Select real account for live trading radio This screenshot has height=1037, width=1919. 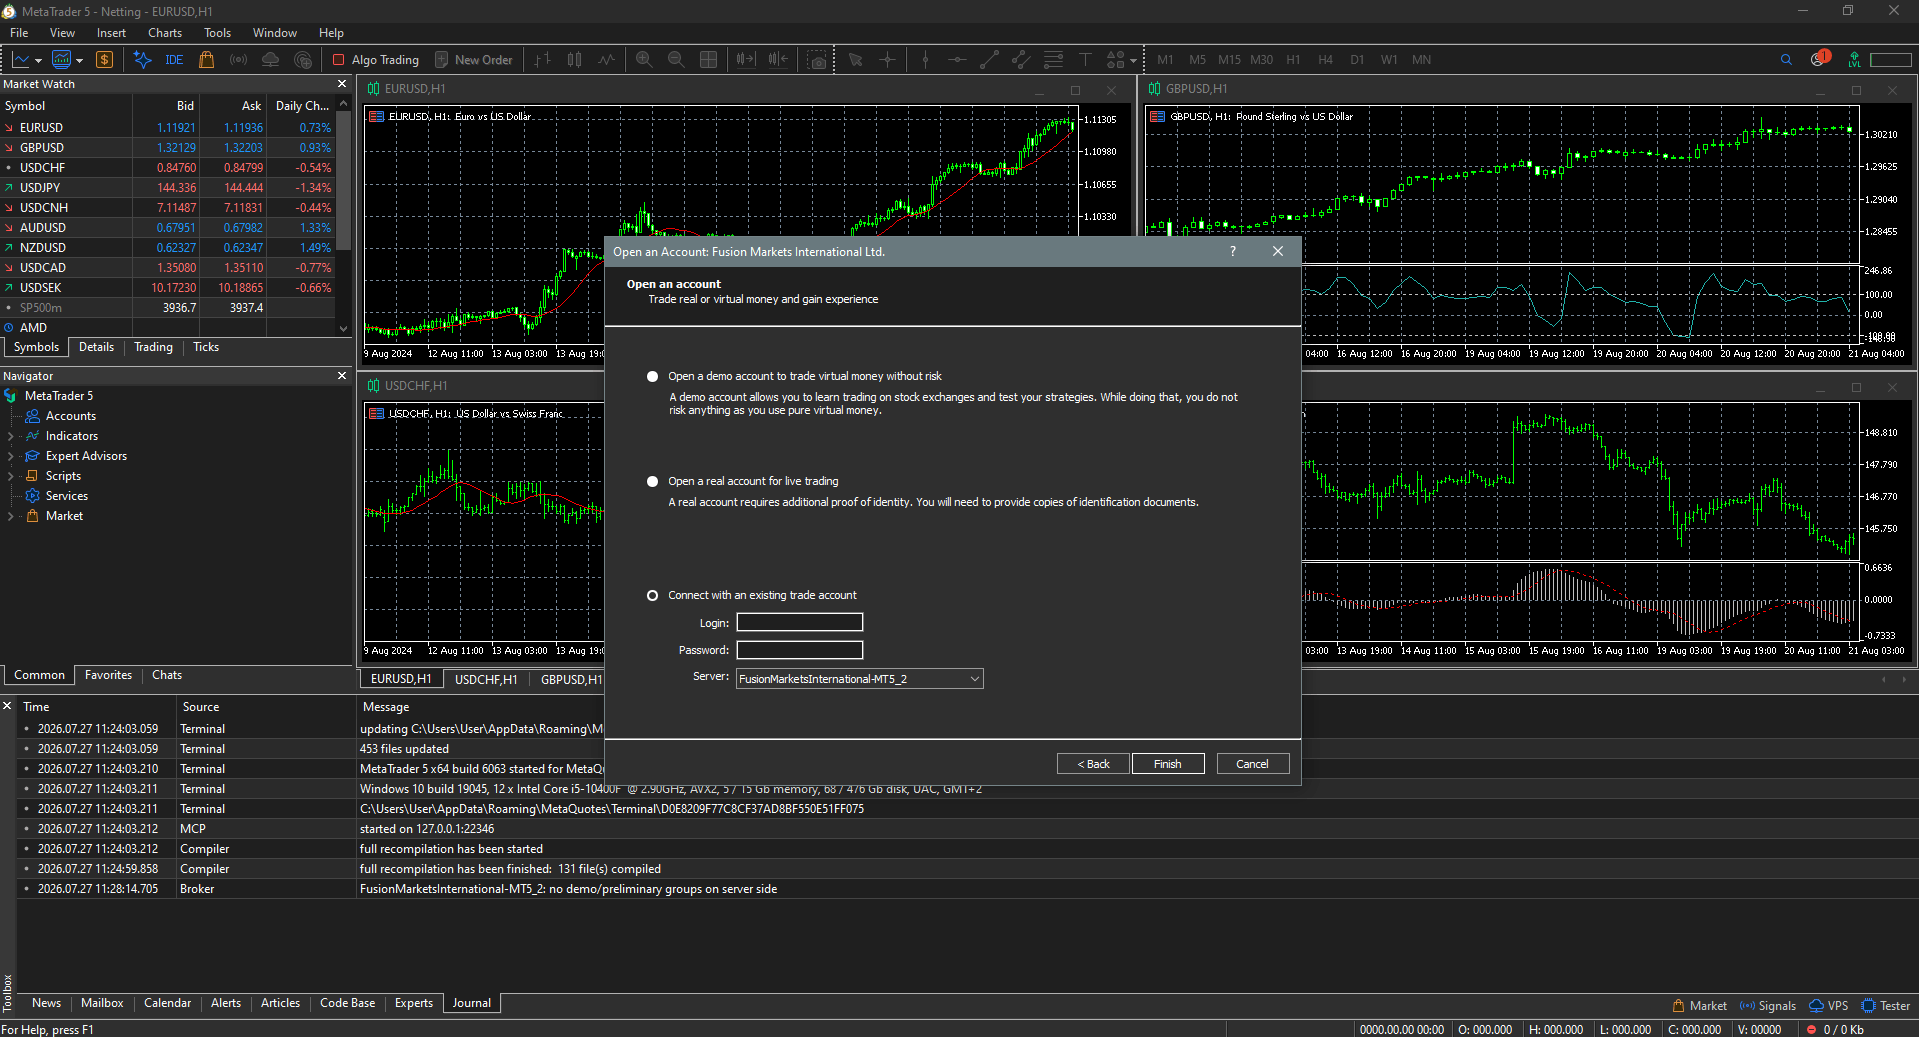[653, 482]
